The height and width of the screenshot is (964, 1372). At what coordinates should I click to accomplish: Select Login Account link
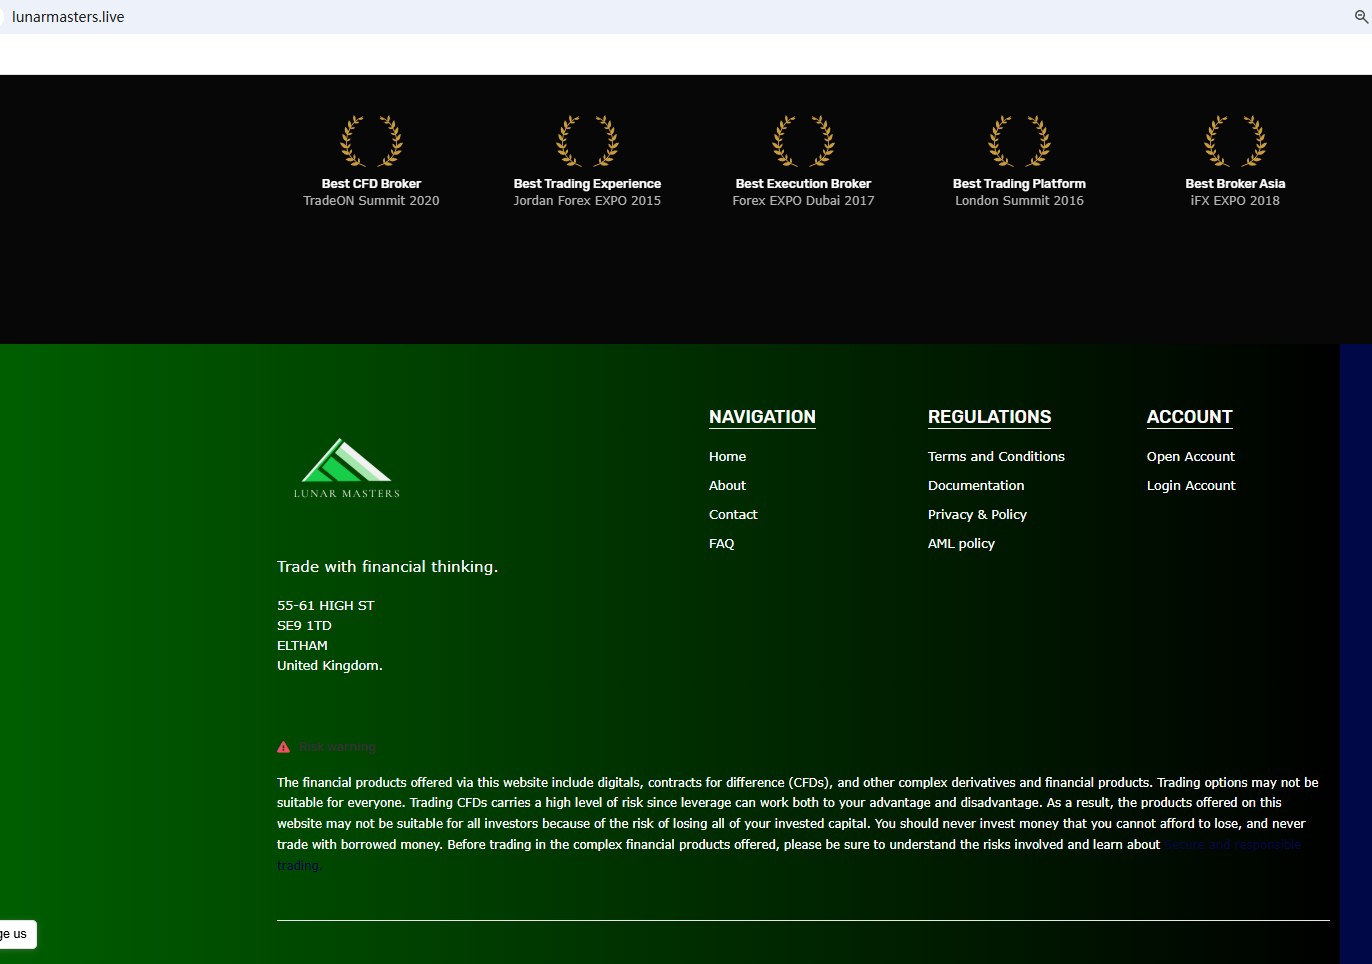click(1191, 486)
